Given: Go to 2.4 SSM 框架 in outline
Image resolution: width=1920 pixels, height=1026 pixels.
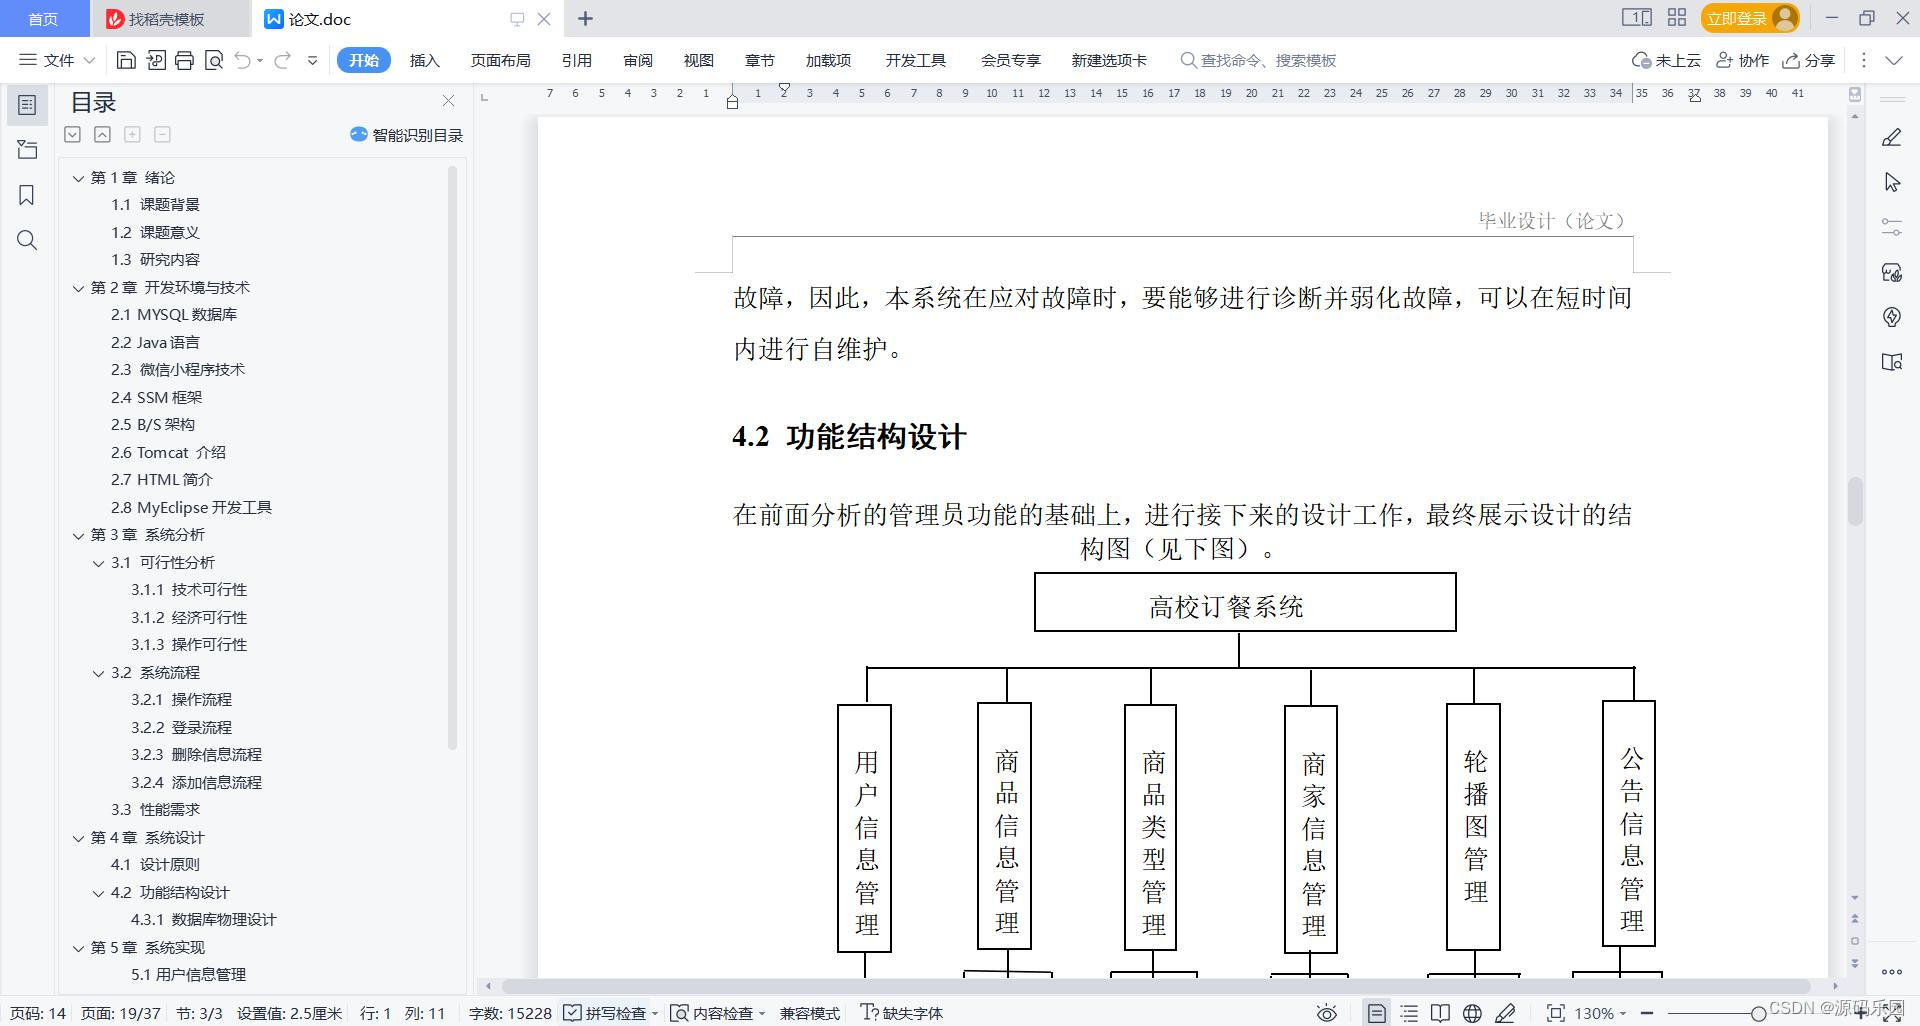Looking at the screenshot, I should click(x=157, y=397).
